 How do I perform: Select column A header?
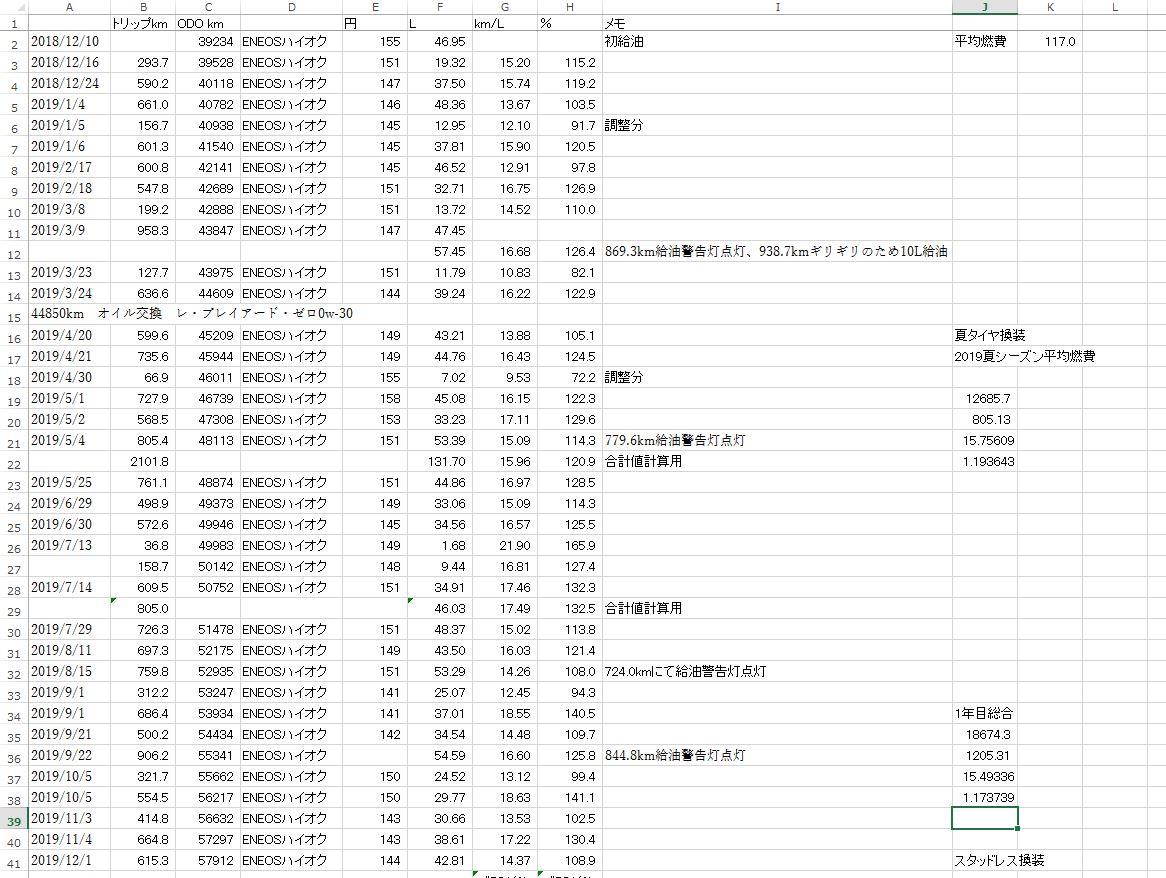pyautogui.click(x=69, y=7)
